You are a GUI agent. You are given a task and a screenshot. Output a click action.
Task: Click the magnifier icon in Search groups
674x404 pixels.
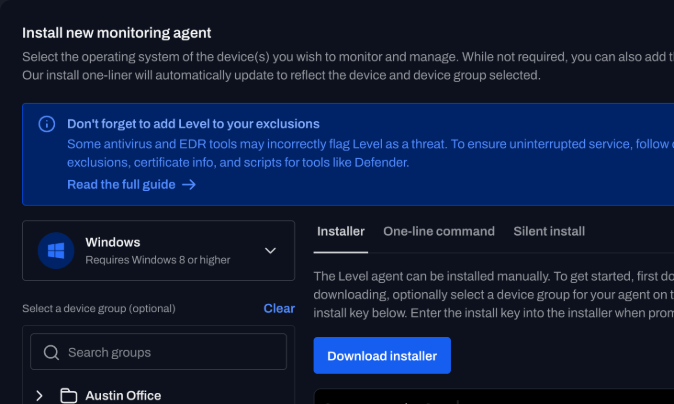tap(51, 352)
